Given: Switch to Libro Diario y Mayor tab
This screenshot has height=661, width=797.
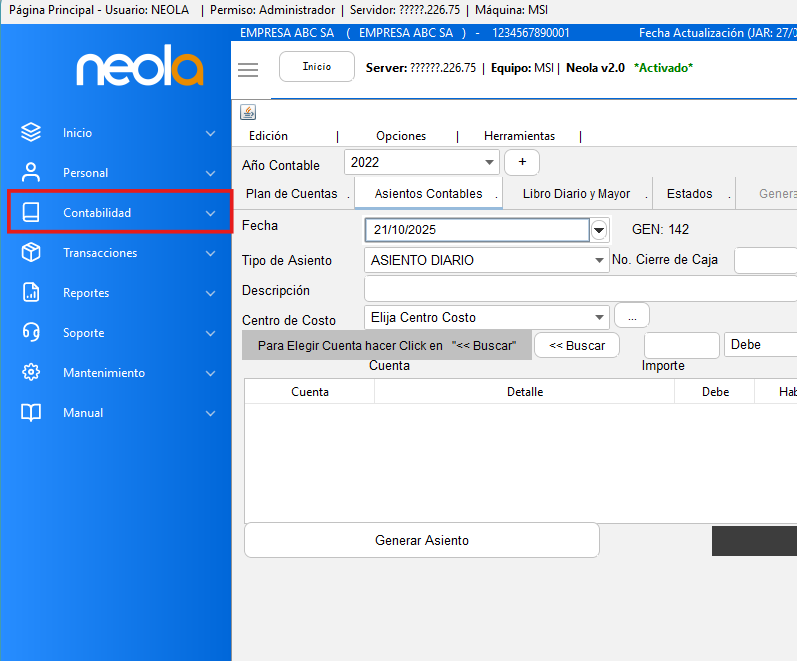Looking at the screenshot, I should [576, 194].
